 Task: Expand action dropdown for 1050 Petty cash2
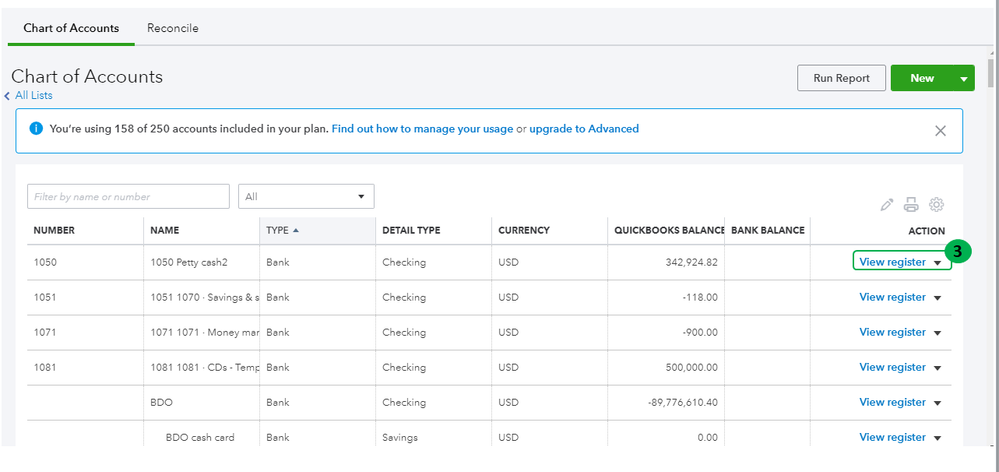click(x=938, y=262)
